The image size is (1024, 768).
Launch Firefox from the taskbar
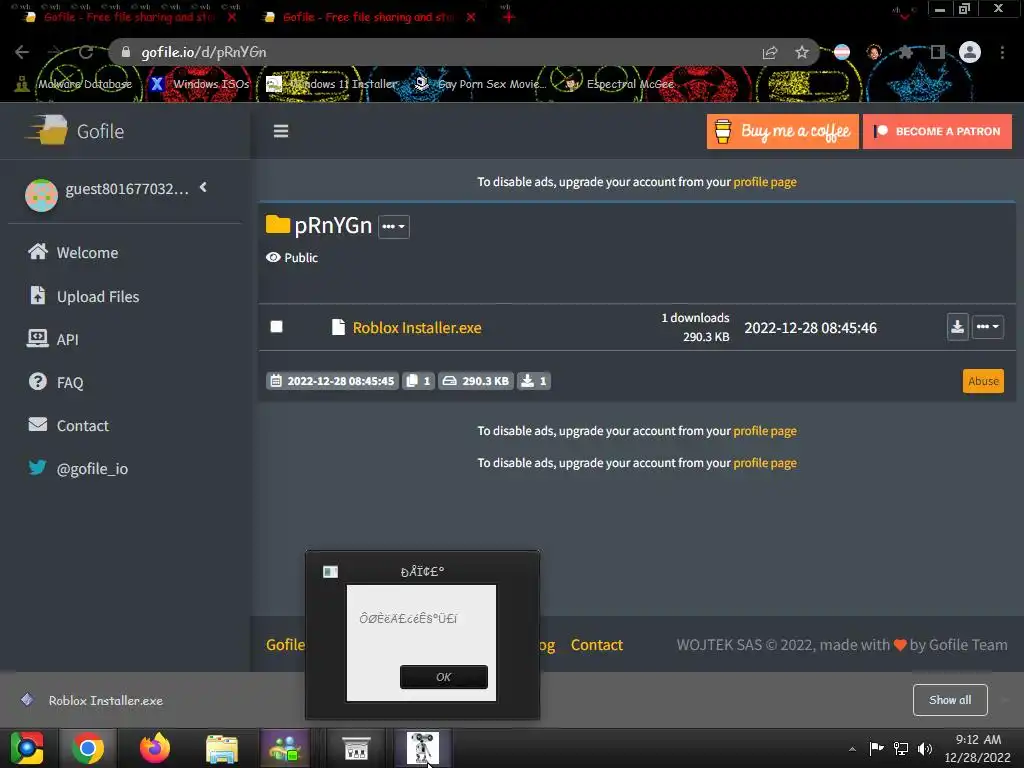(x=155, y=748)
